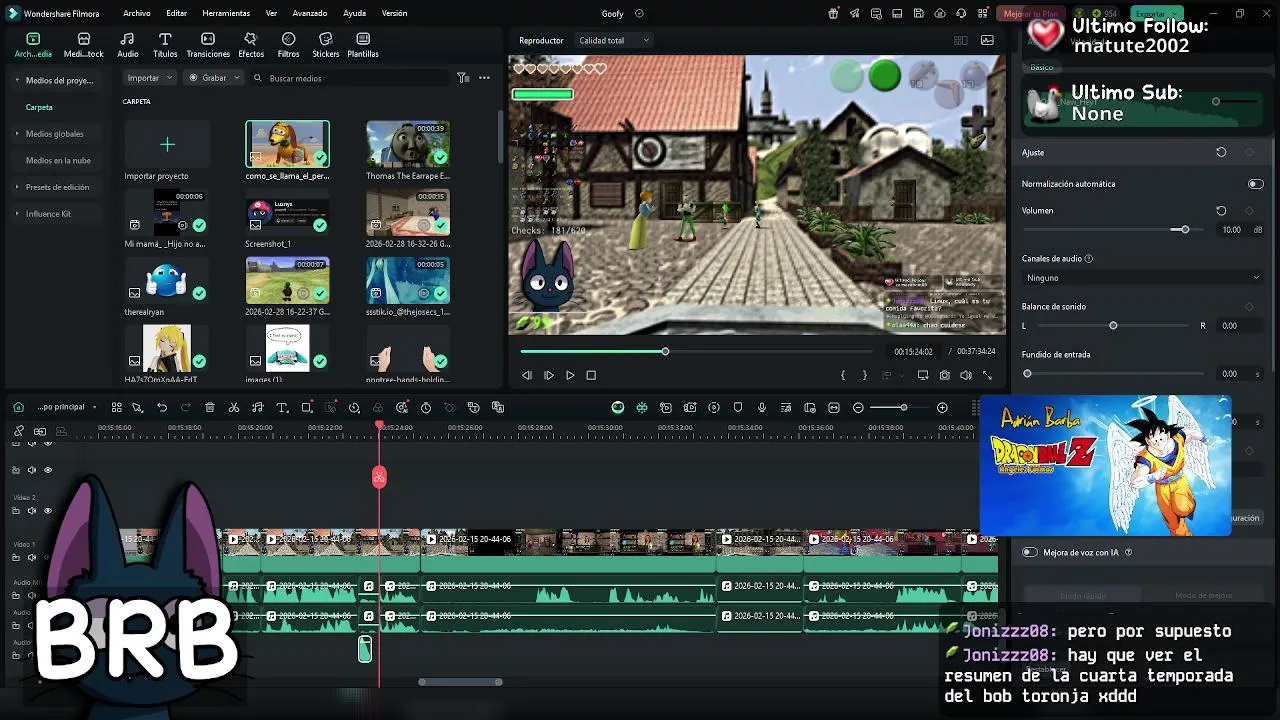Open the Editar menu

[177, 13]
